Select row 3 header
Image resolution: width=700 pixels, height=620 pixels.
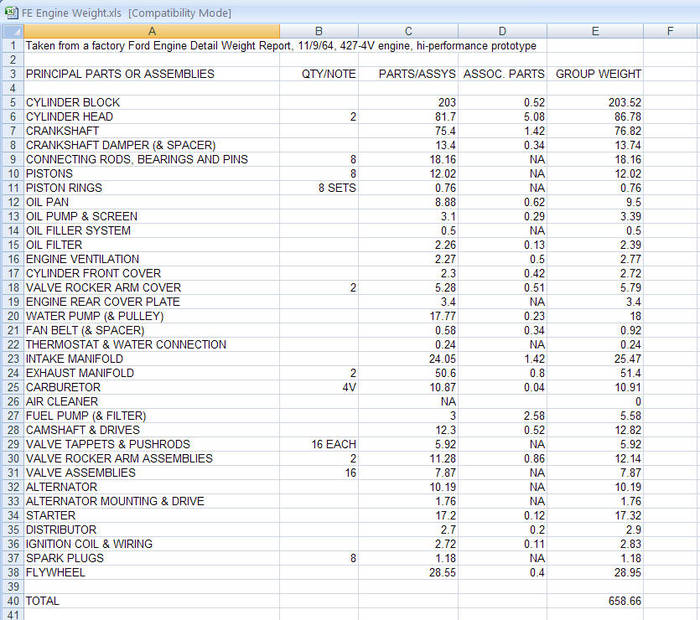[x=11, y=74]
